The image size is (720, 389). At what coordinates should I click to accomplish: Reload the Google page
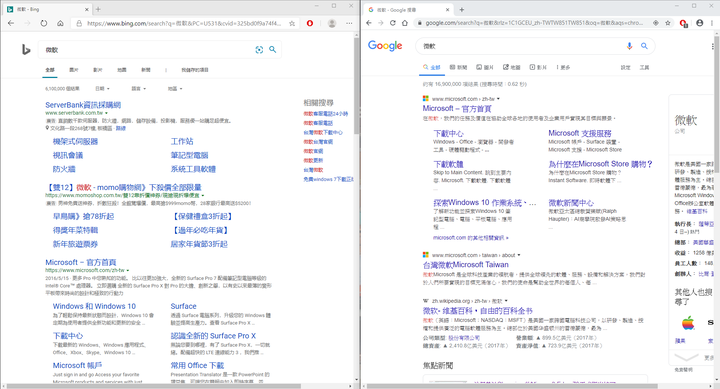(393, 23)
